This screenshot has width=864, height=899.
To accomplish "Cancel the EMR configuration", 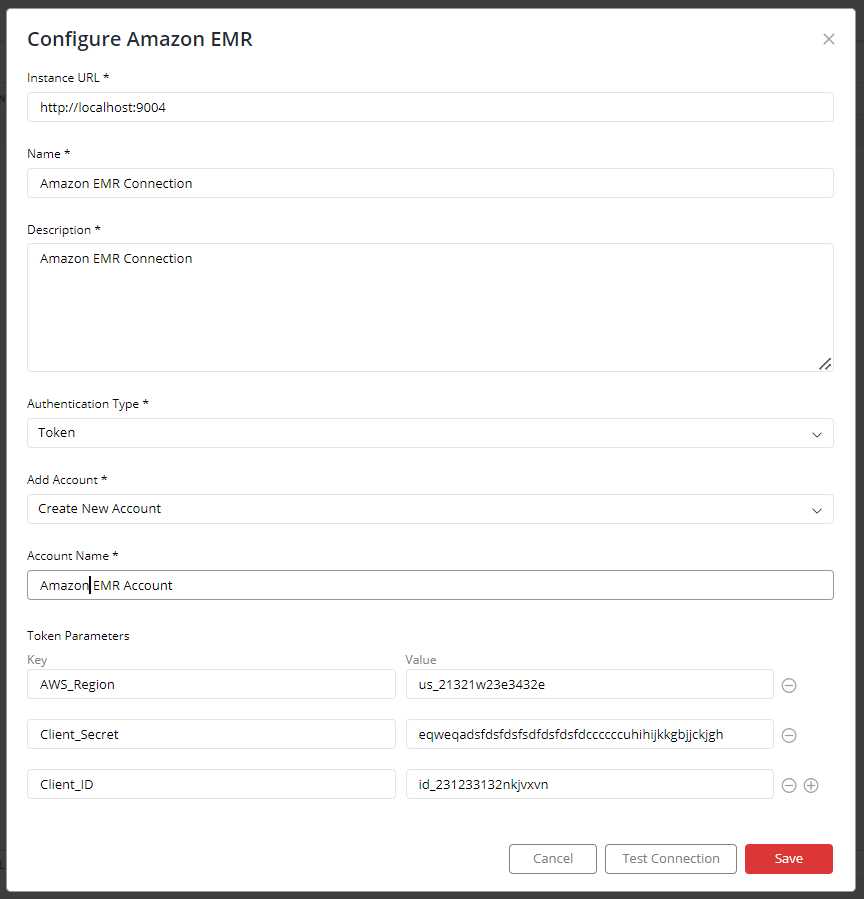I will click(x=553, y=859).
